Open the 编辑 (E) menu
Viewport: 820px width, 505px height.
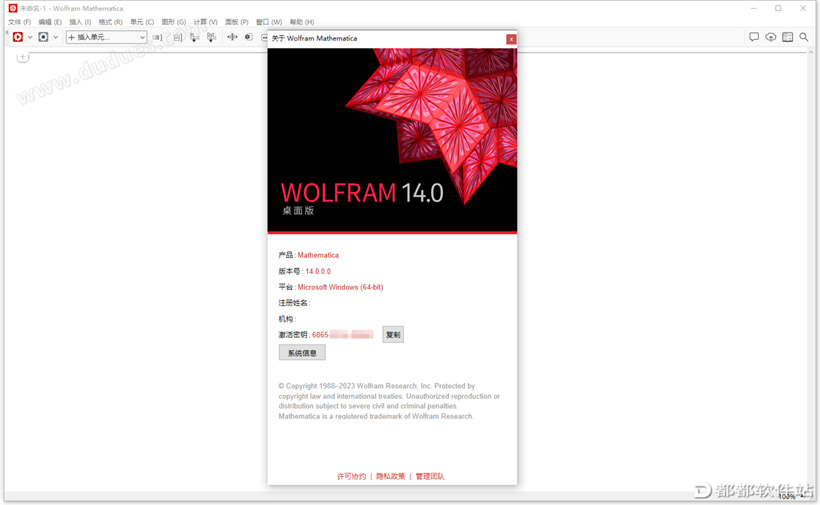click(50, 22)
